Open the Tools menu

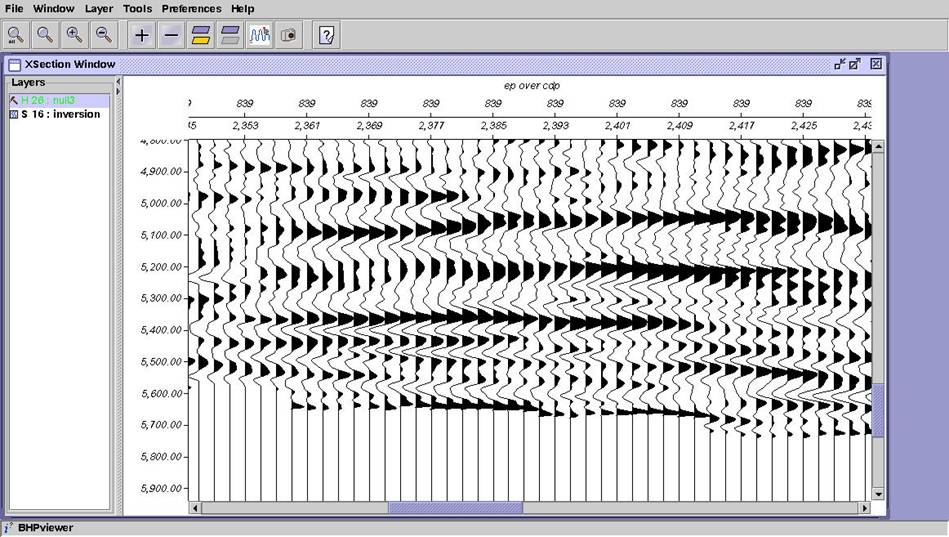(x=137, y=8)
